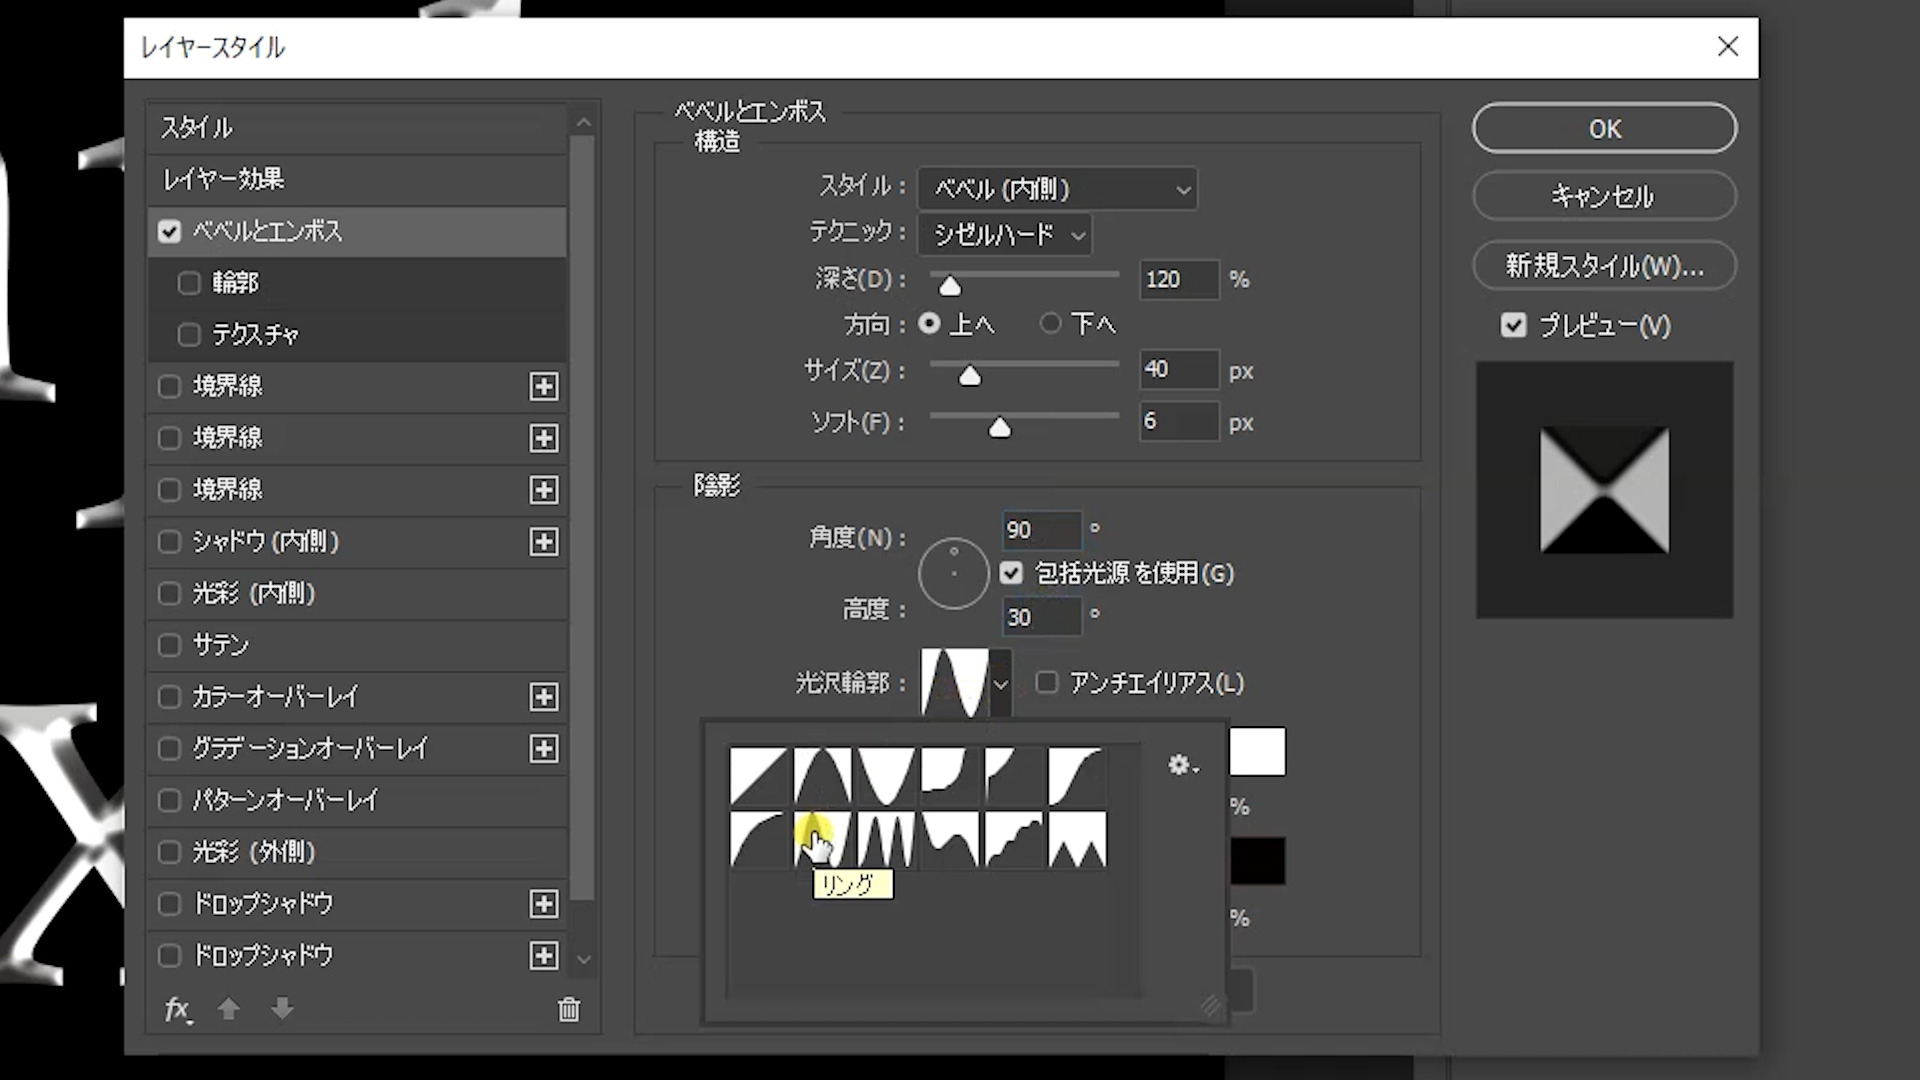Move effect down with the arrow icon
This screenshot has width=1920, height=1080.
283,1009
